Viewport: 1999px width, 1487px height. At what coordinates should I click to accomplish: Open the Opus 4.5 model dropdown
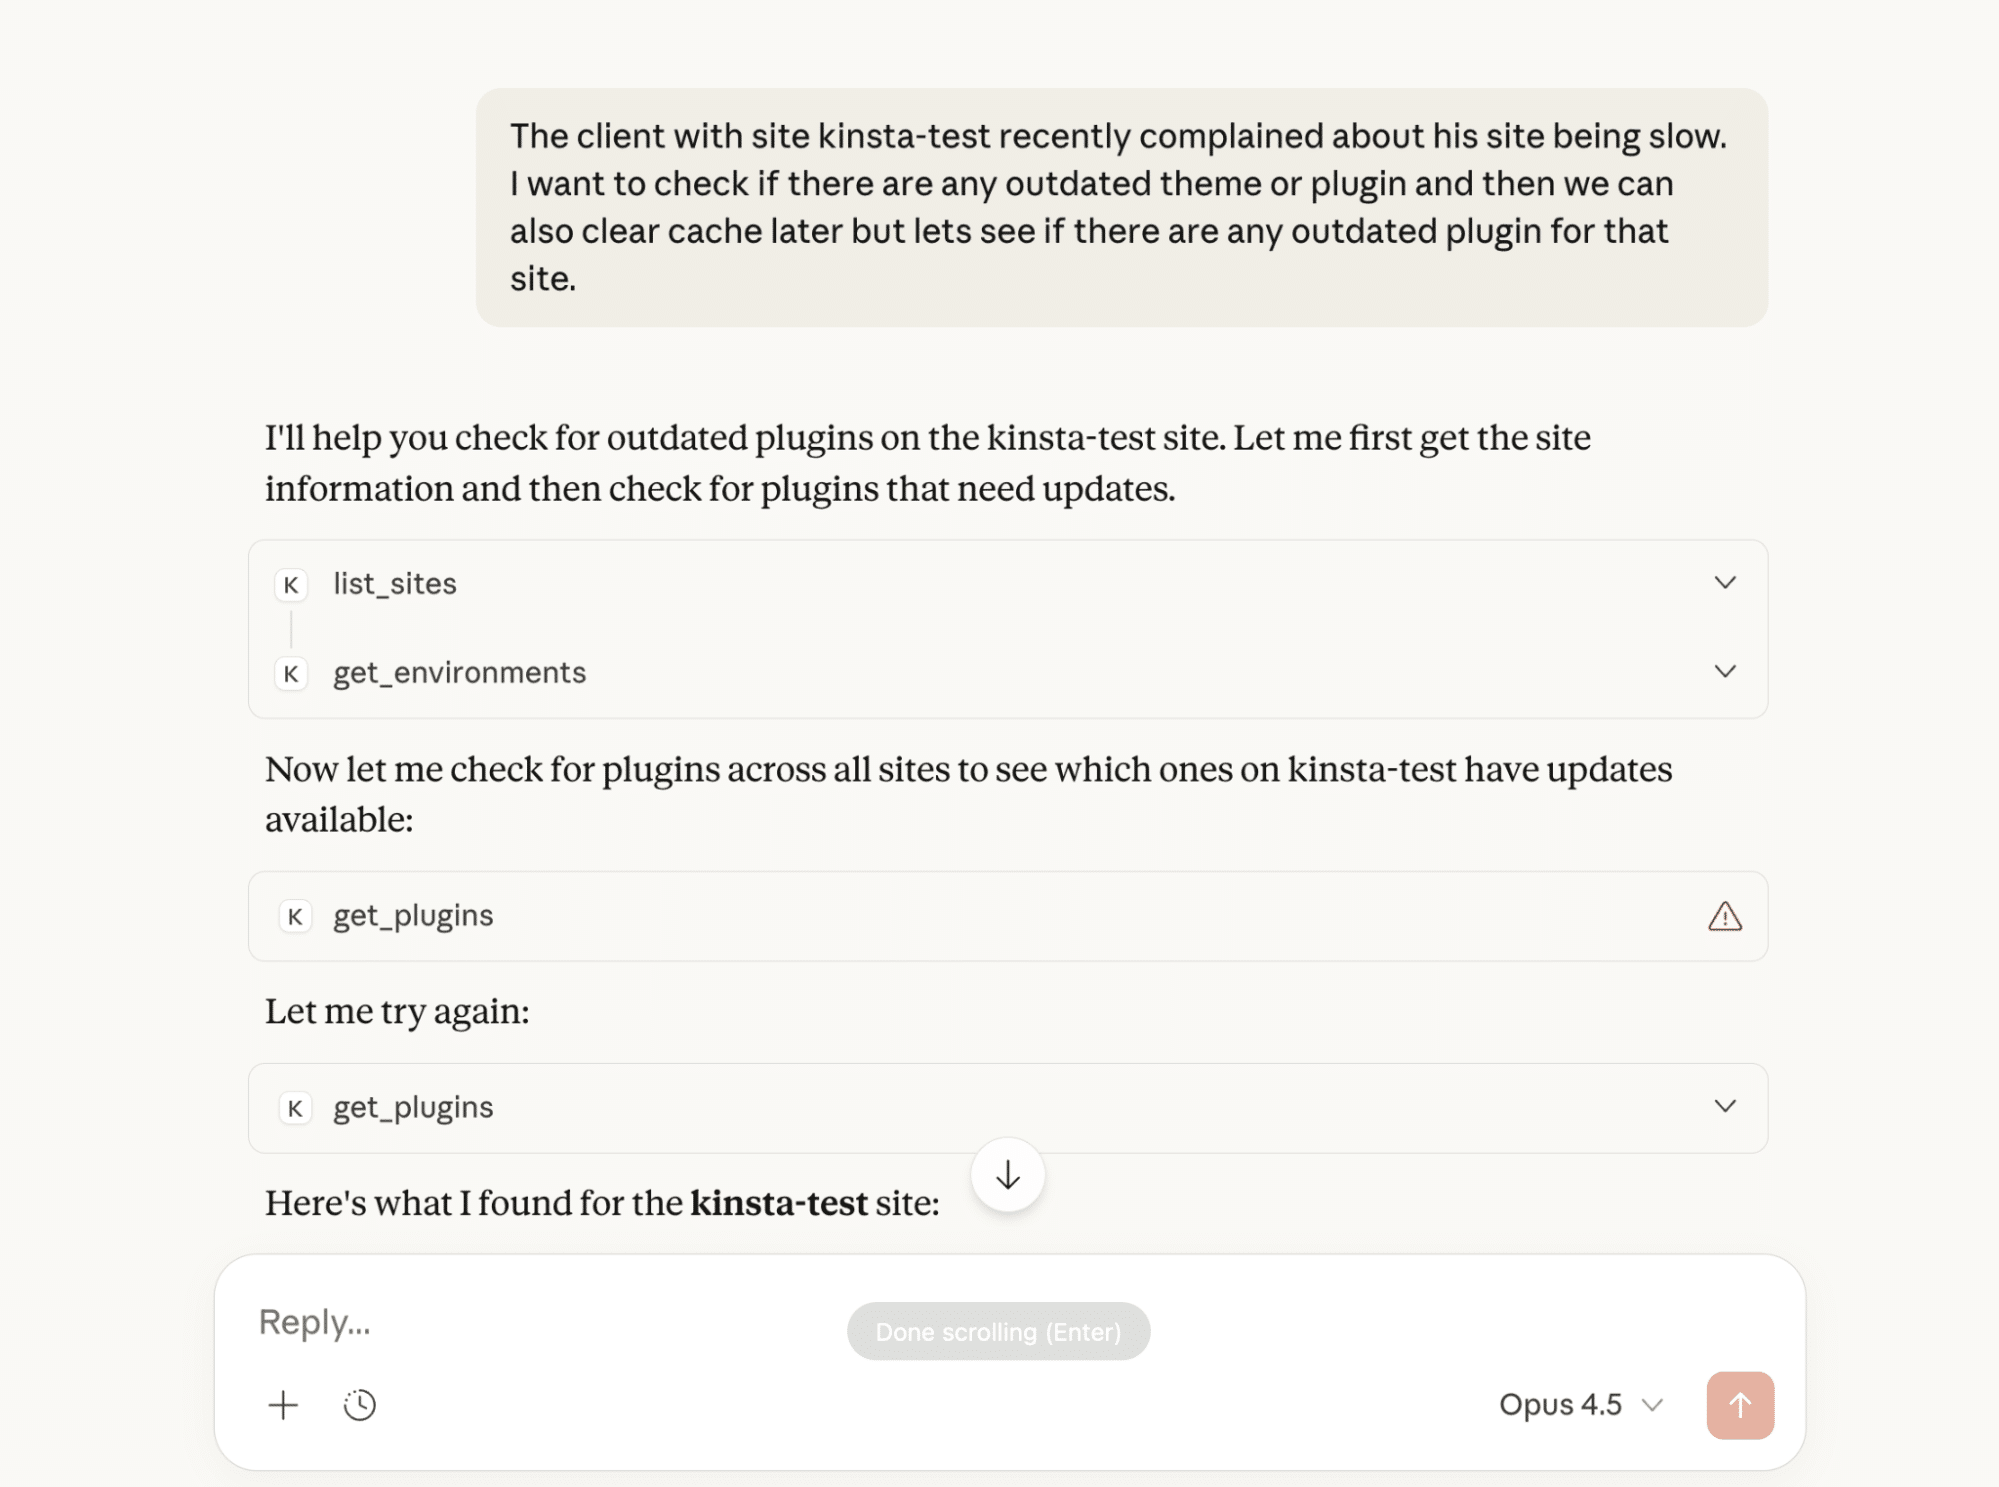[1580, 1405]
